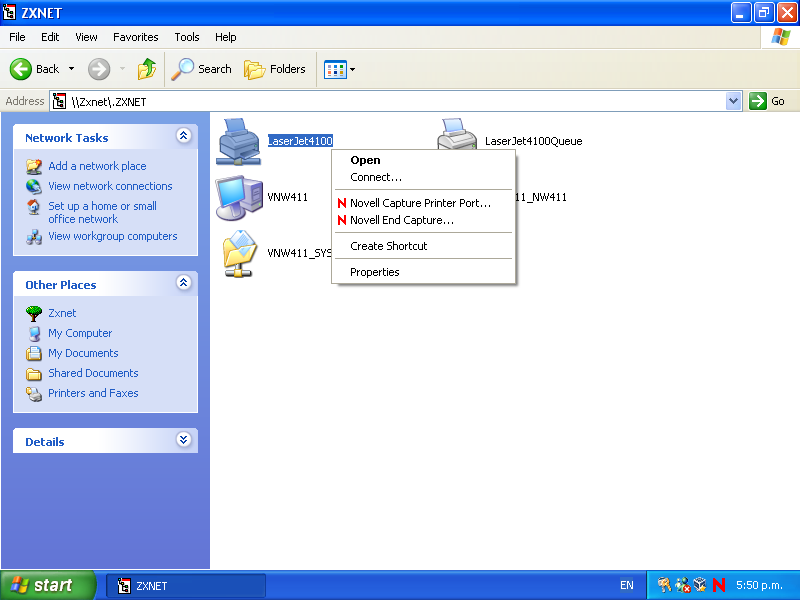Click the Up folder icon

(x=146, y=69)
